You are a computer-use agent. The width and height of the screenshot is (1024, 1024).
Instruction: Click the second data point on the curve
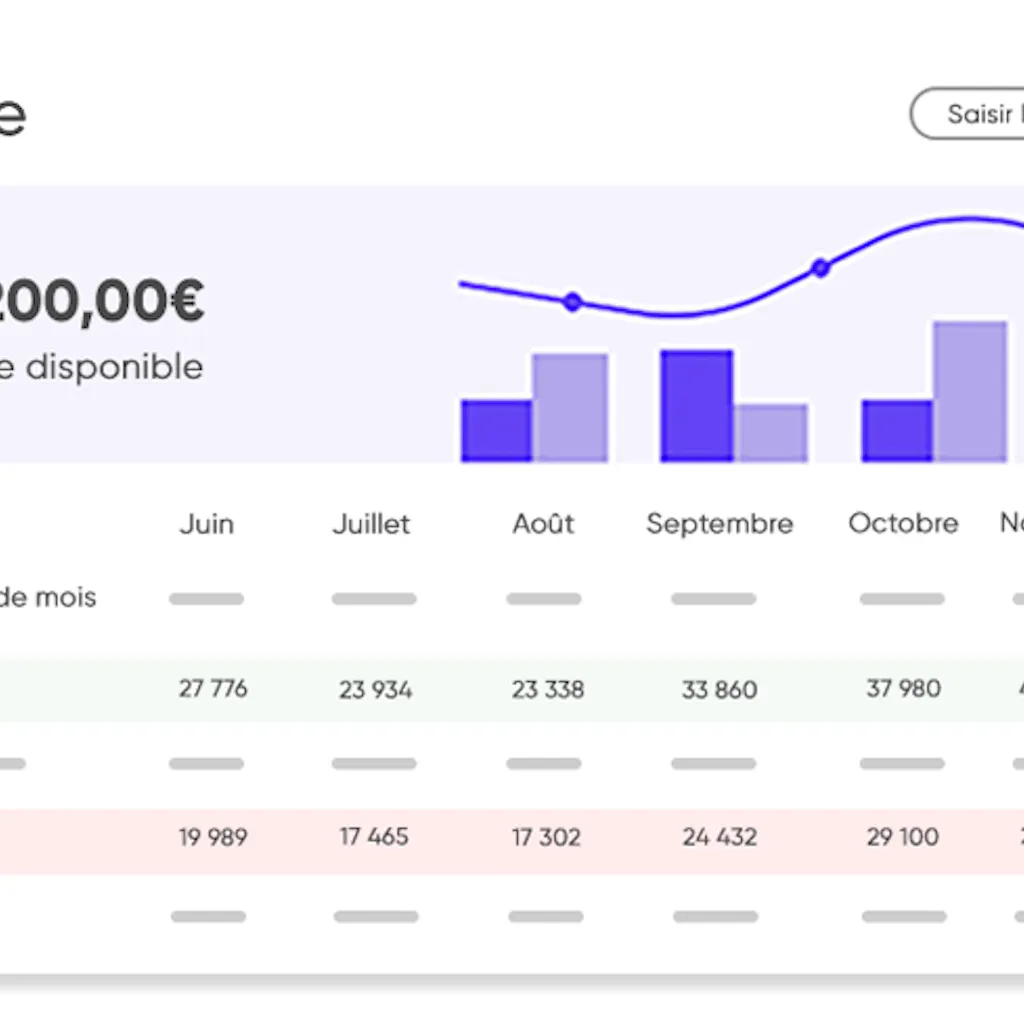(821, 267)
